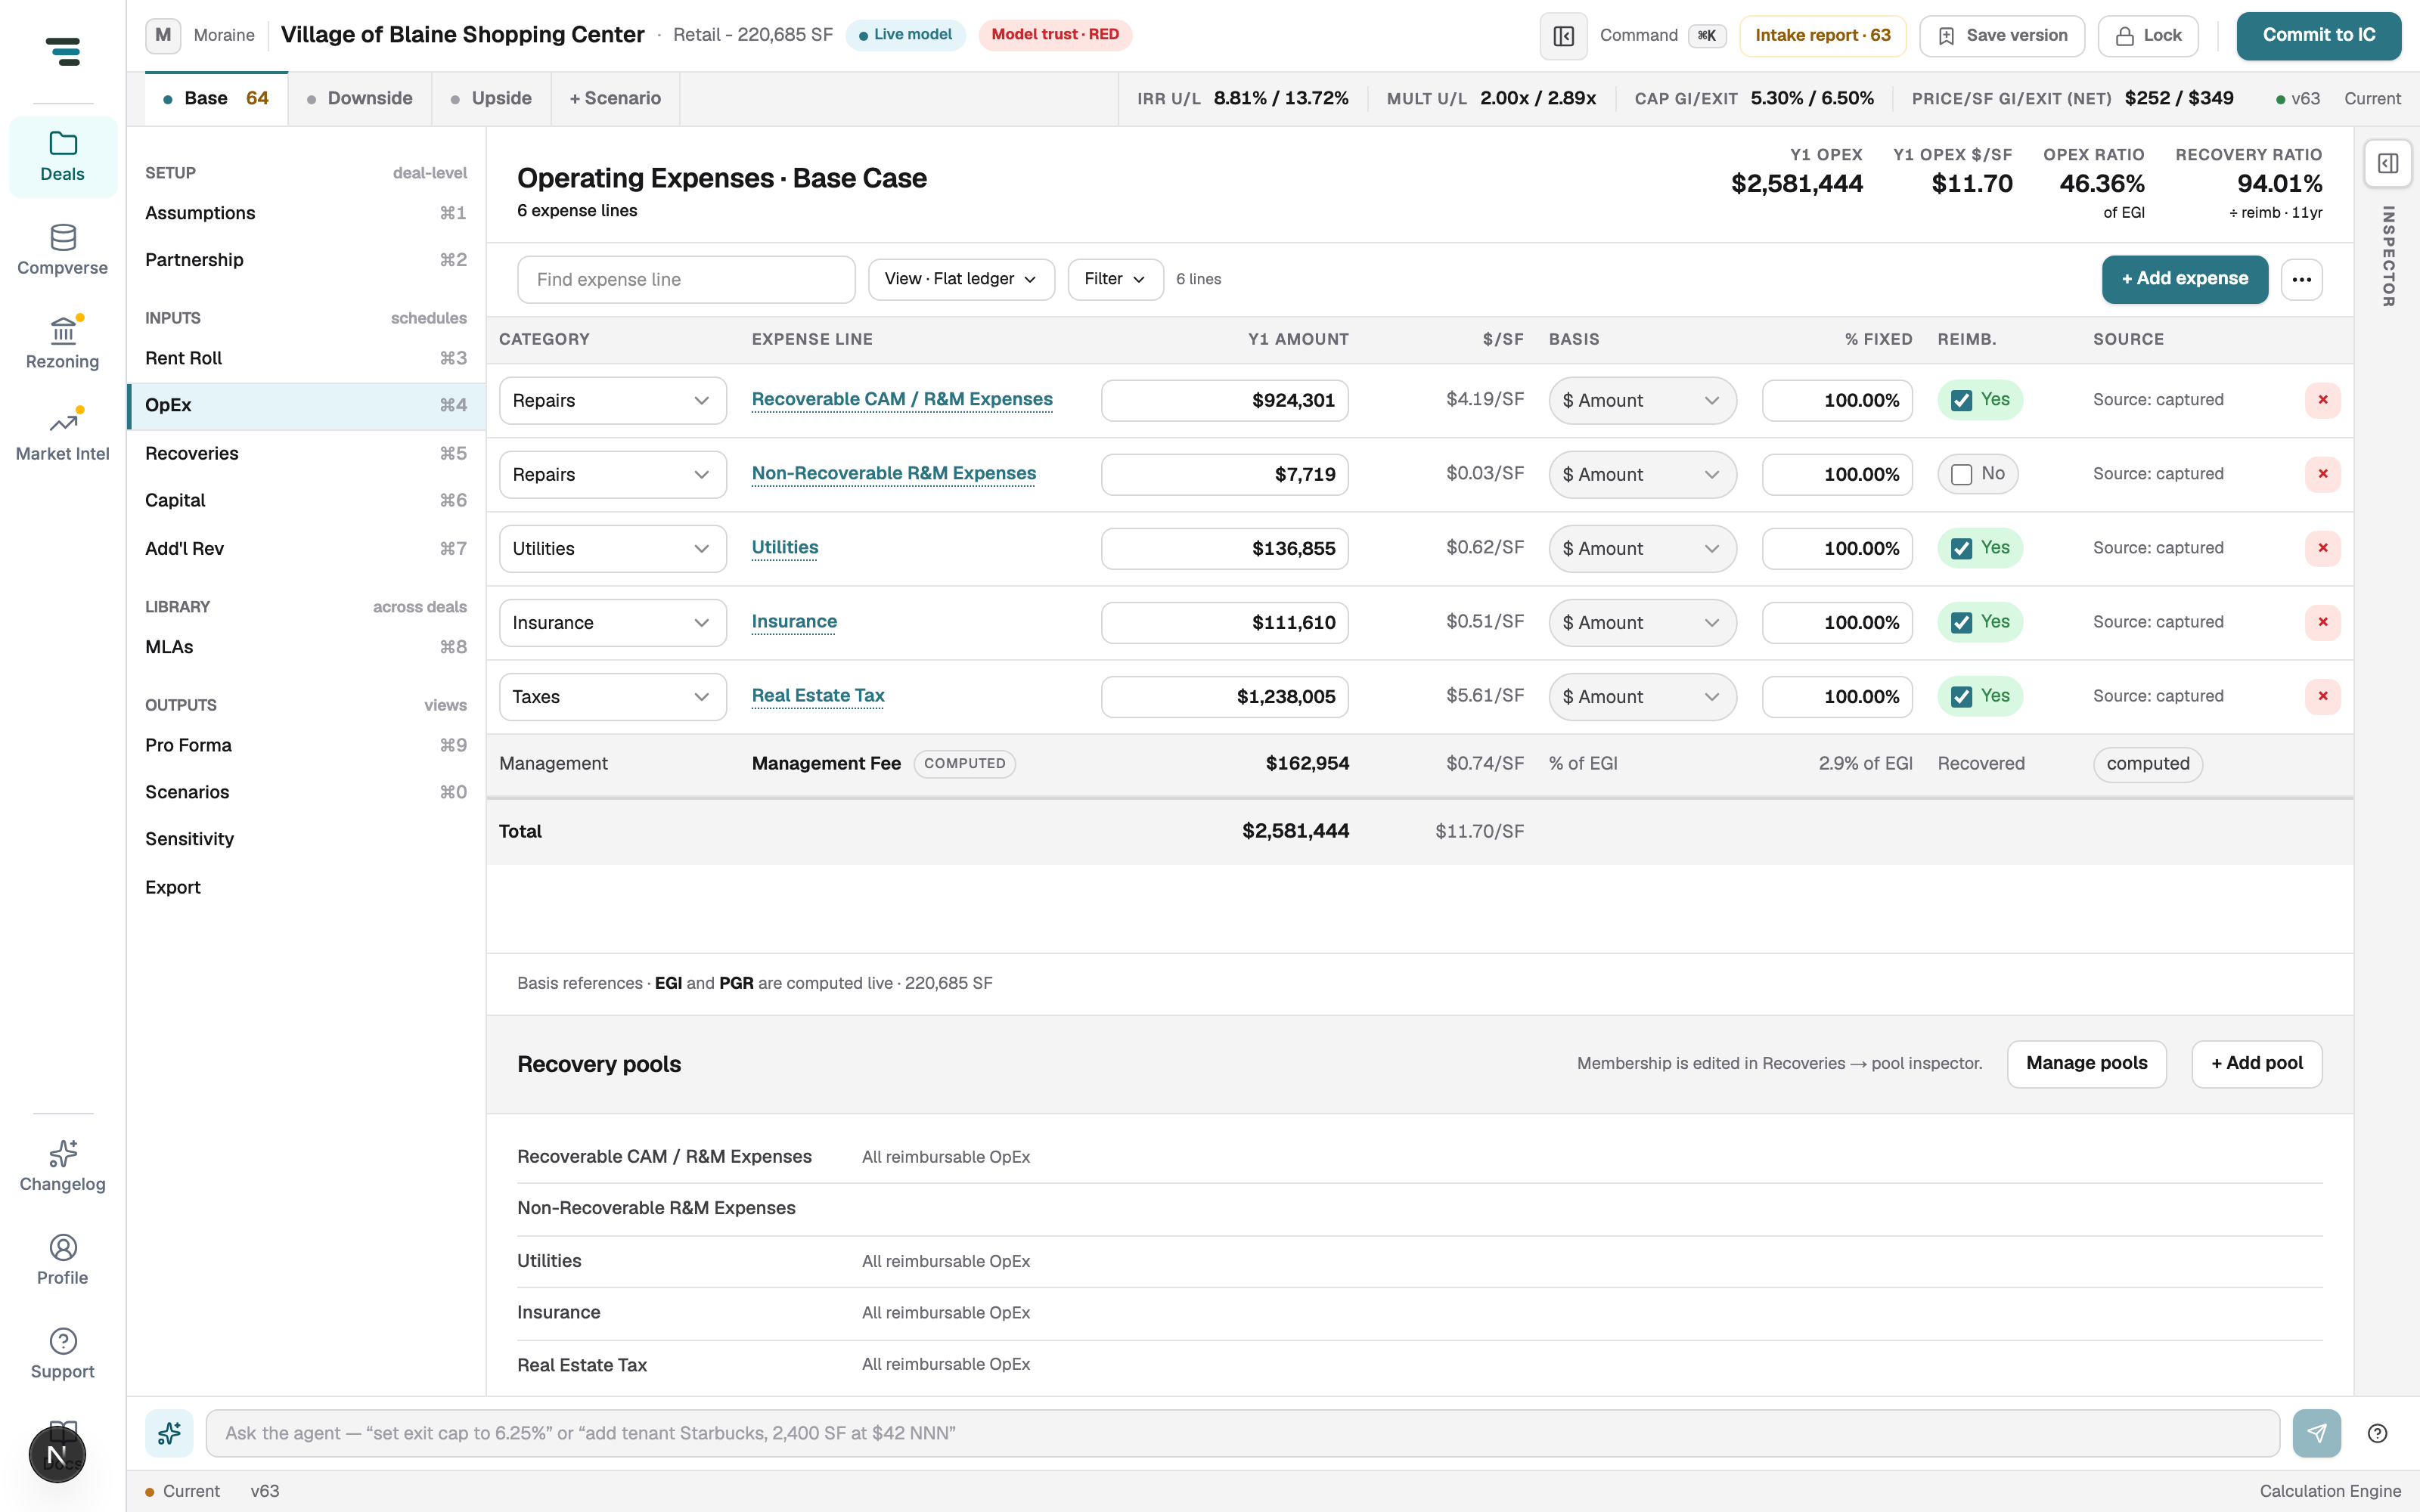
Task: Uncheck Reimb. for Recoverable CAM / R&M Expenses
Action: pyautogui.click(x=1961, y=400)
